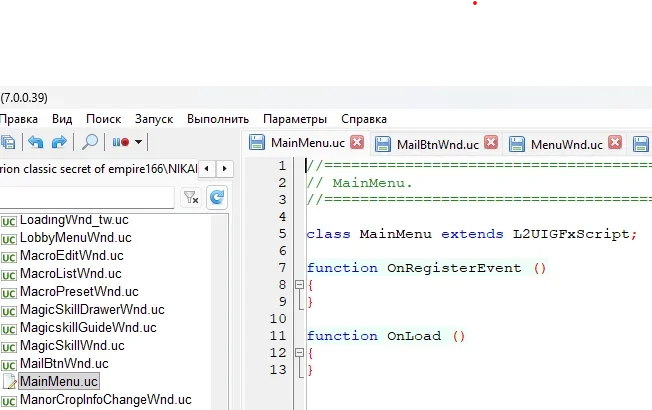This screenshot has height=410, width=652.
Task: Click the file filter input field
Action: tap(90, 198)
